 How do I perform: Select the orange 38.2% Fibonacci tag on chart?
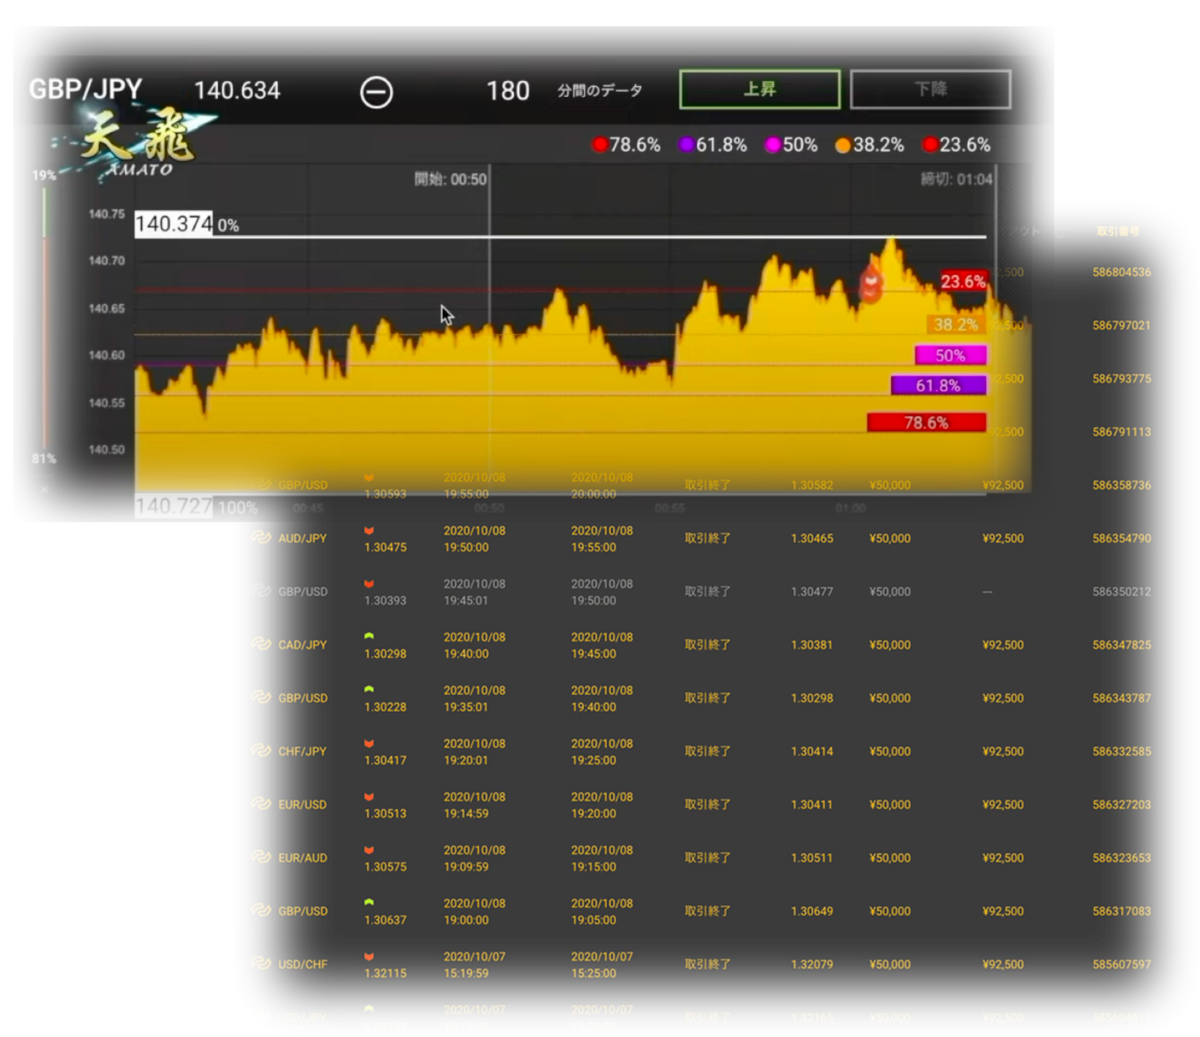click(956, 324)
